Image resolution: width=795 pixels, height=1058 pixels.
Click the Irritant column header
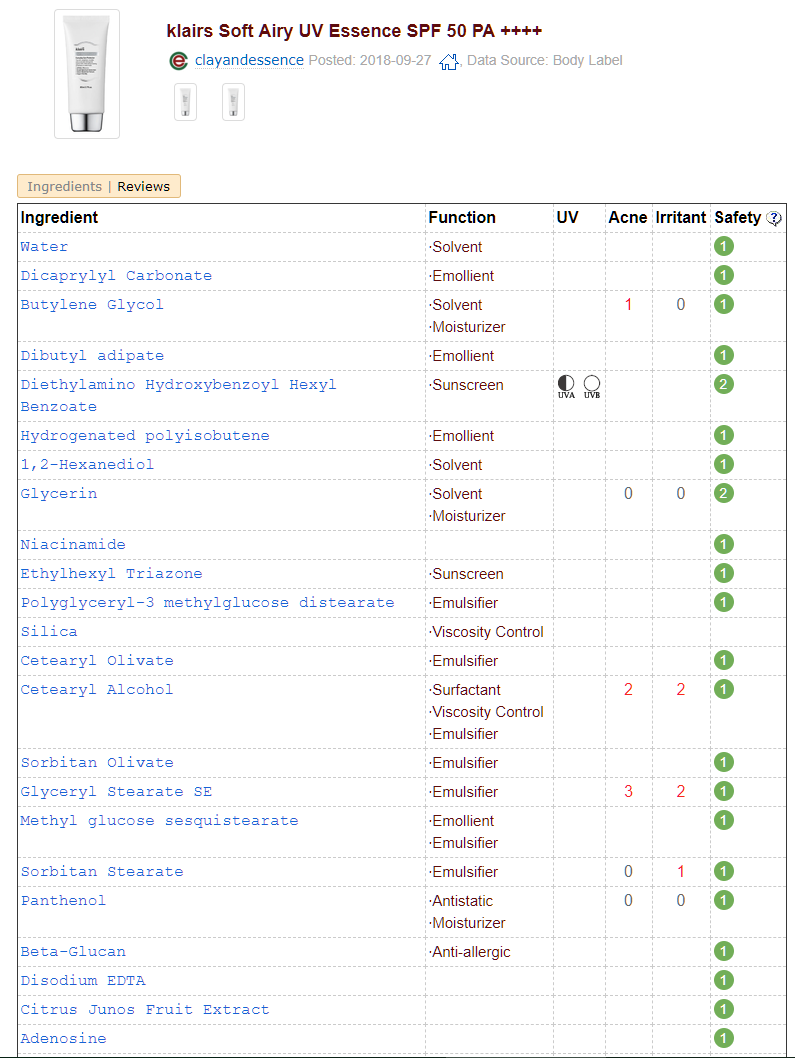tap(681, 218)
